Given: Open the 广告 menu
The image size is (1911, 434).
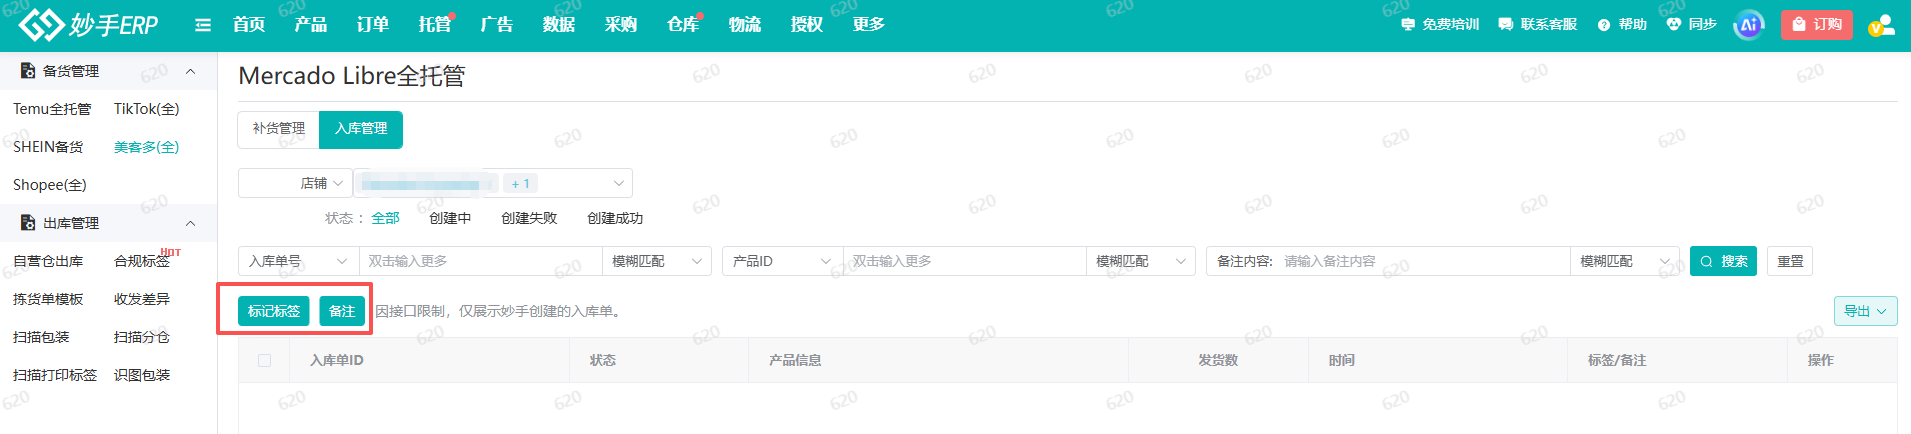Looking at the screenshot, I should pos(497,25).
